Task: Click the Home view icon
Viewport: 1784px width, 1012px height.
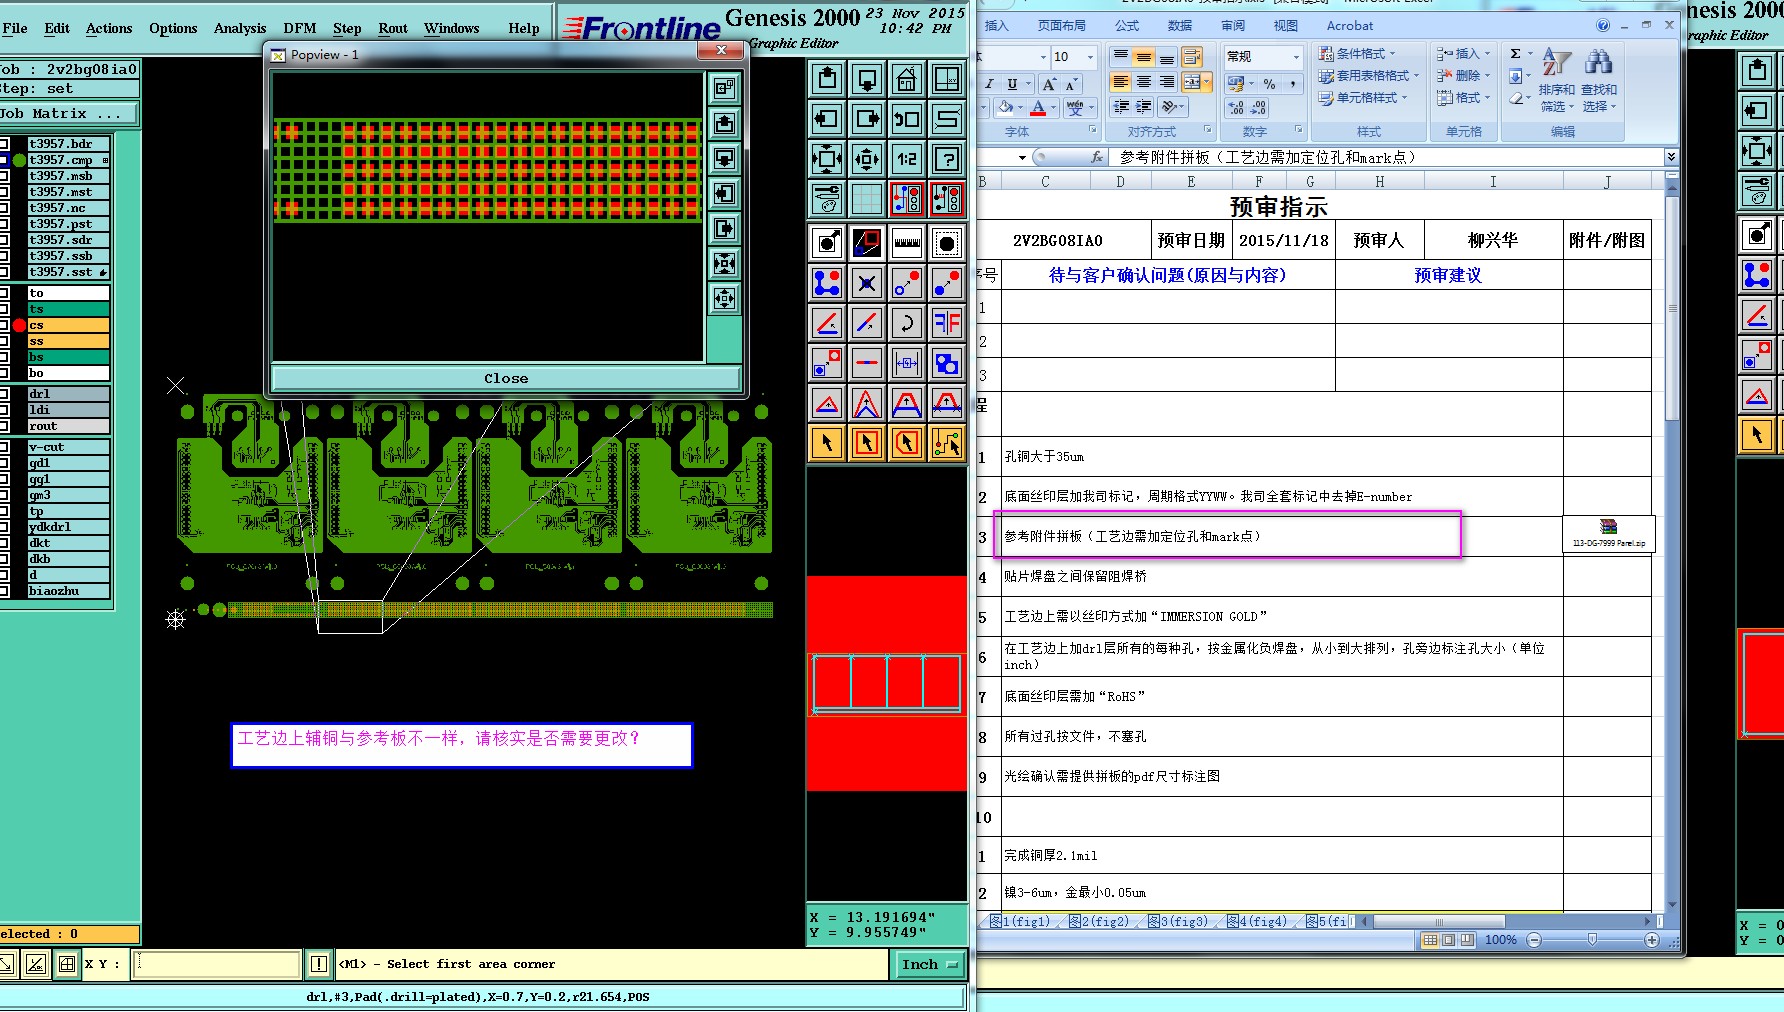Action: click(x=907, y=78)
